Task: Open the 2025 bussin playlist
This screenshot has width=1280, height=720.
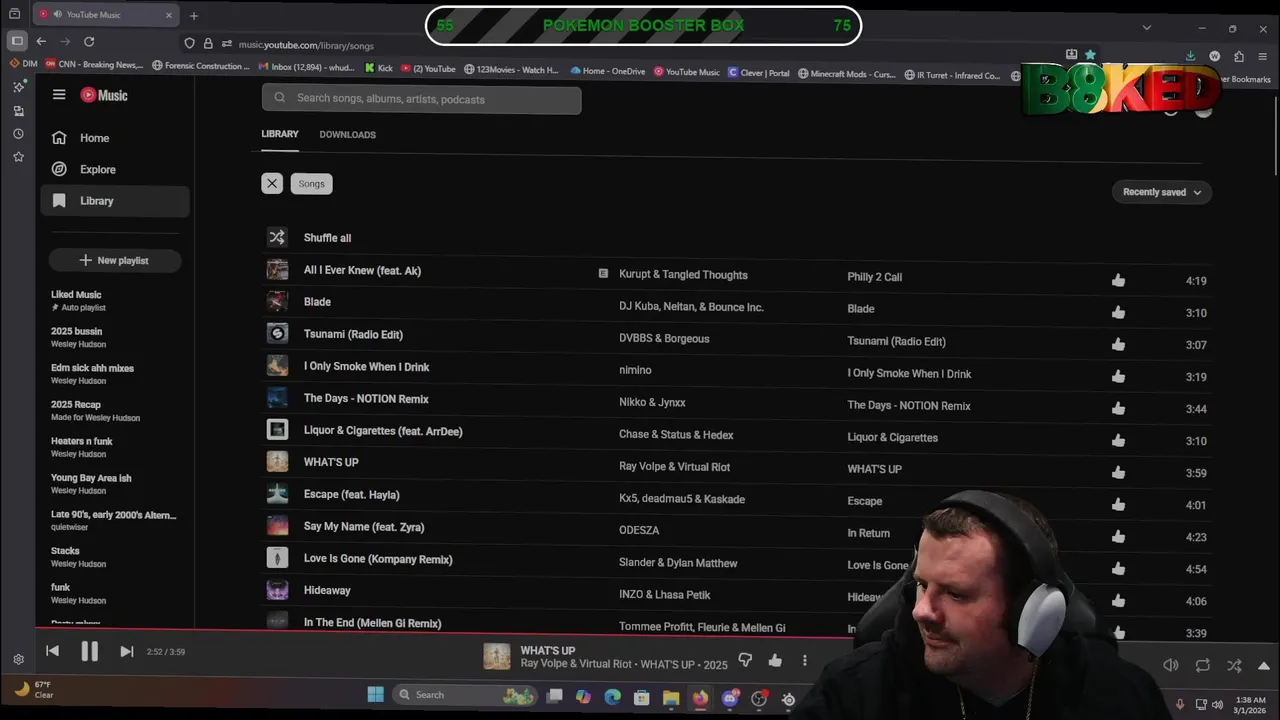Action: (78, 337)
